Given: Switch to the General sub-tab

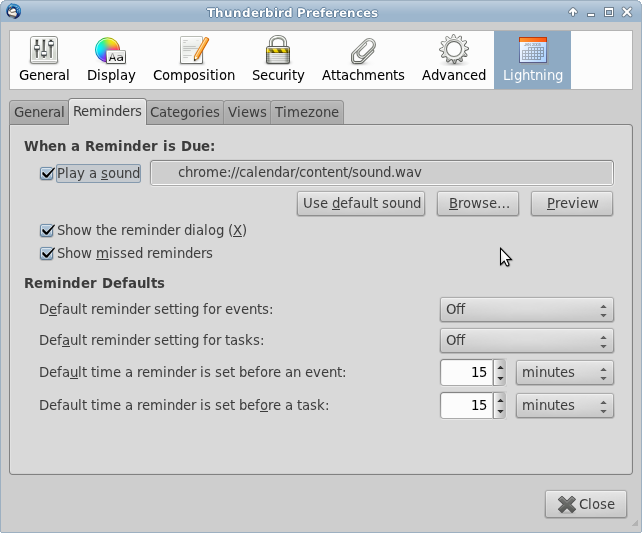Looking at the screenshot, I should point(39,112).
